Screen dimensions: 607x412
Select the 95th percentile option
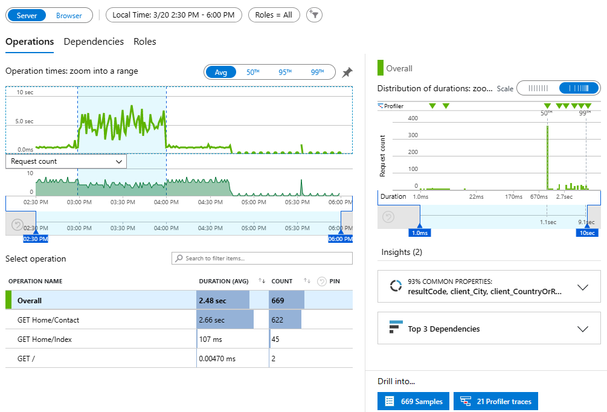click(x=285, y=72)
